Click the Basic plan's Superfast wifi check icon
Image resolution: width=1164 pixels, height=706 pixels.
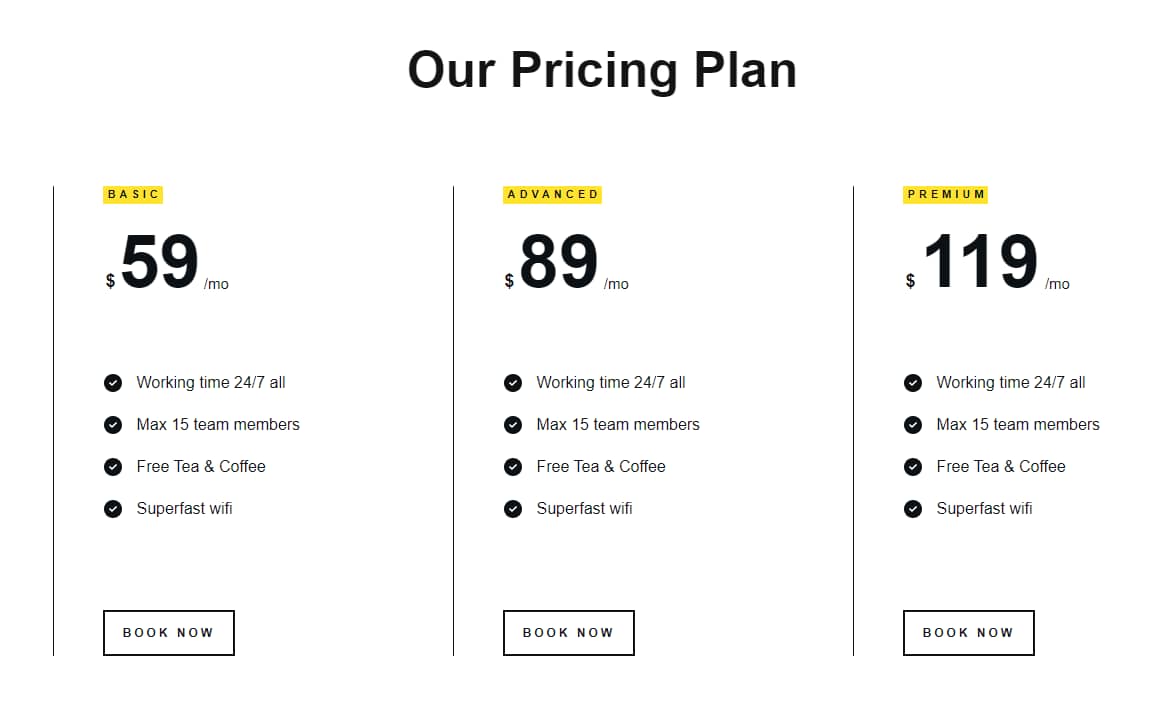113,509
